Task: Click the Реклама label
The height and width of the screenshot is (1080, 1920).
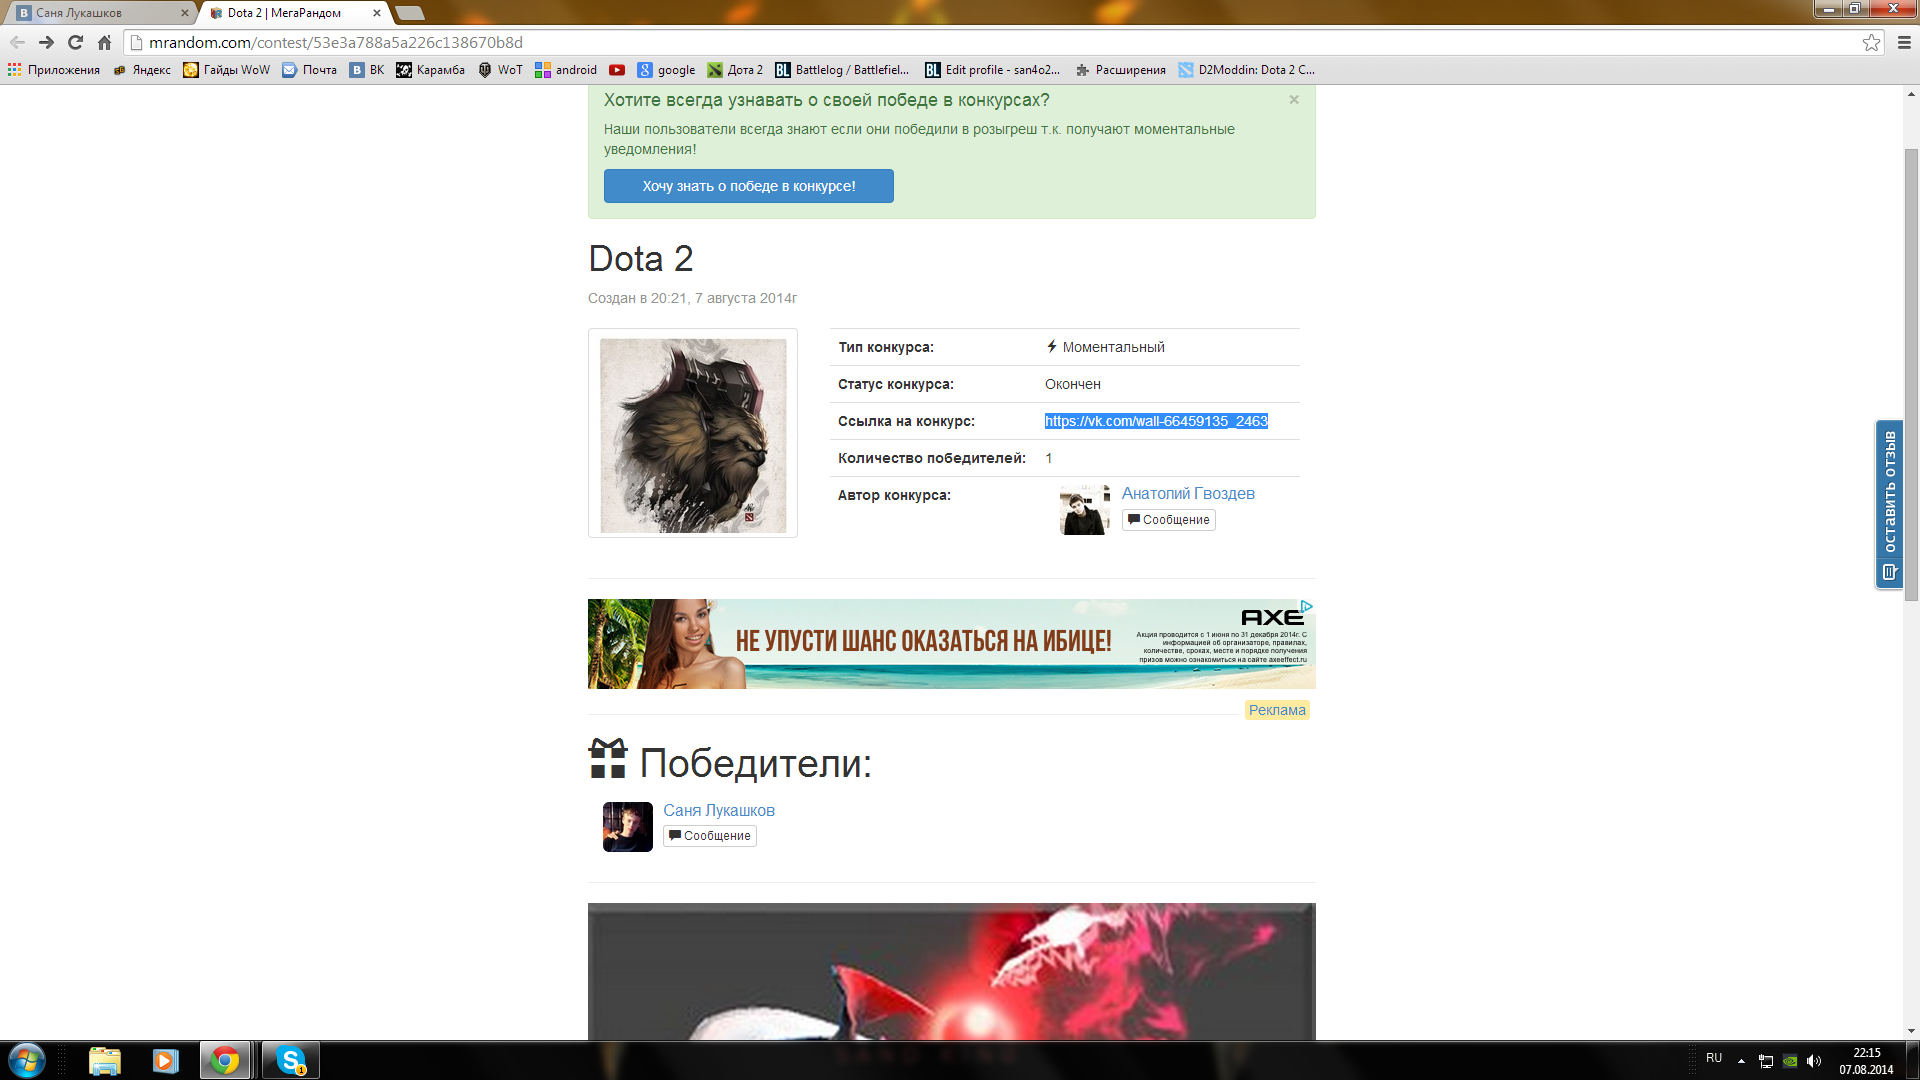Action: coord(1277,710)
